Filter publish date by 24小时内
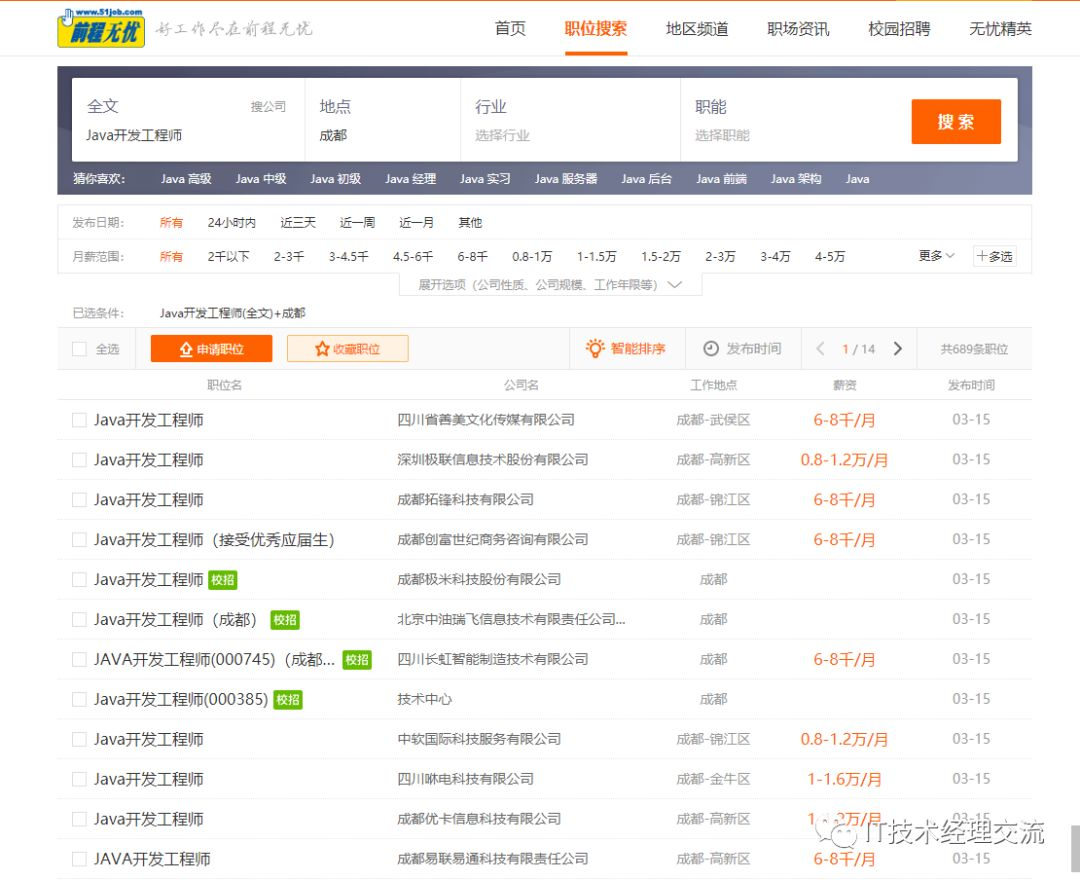 (x=231, y=222)
